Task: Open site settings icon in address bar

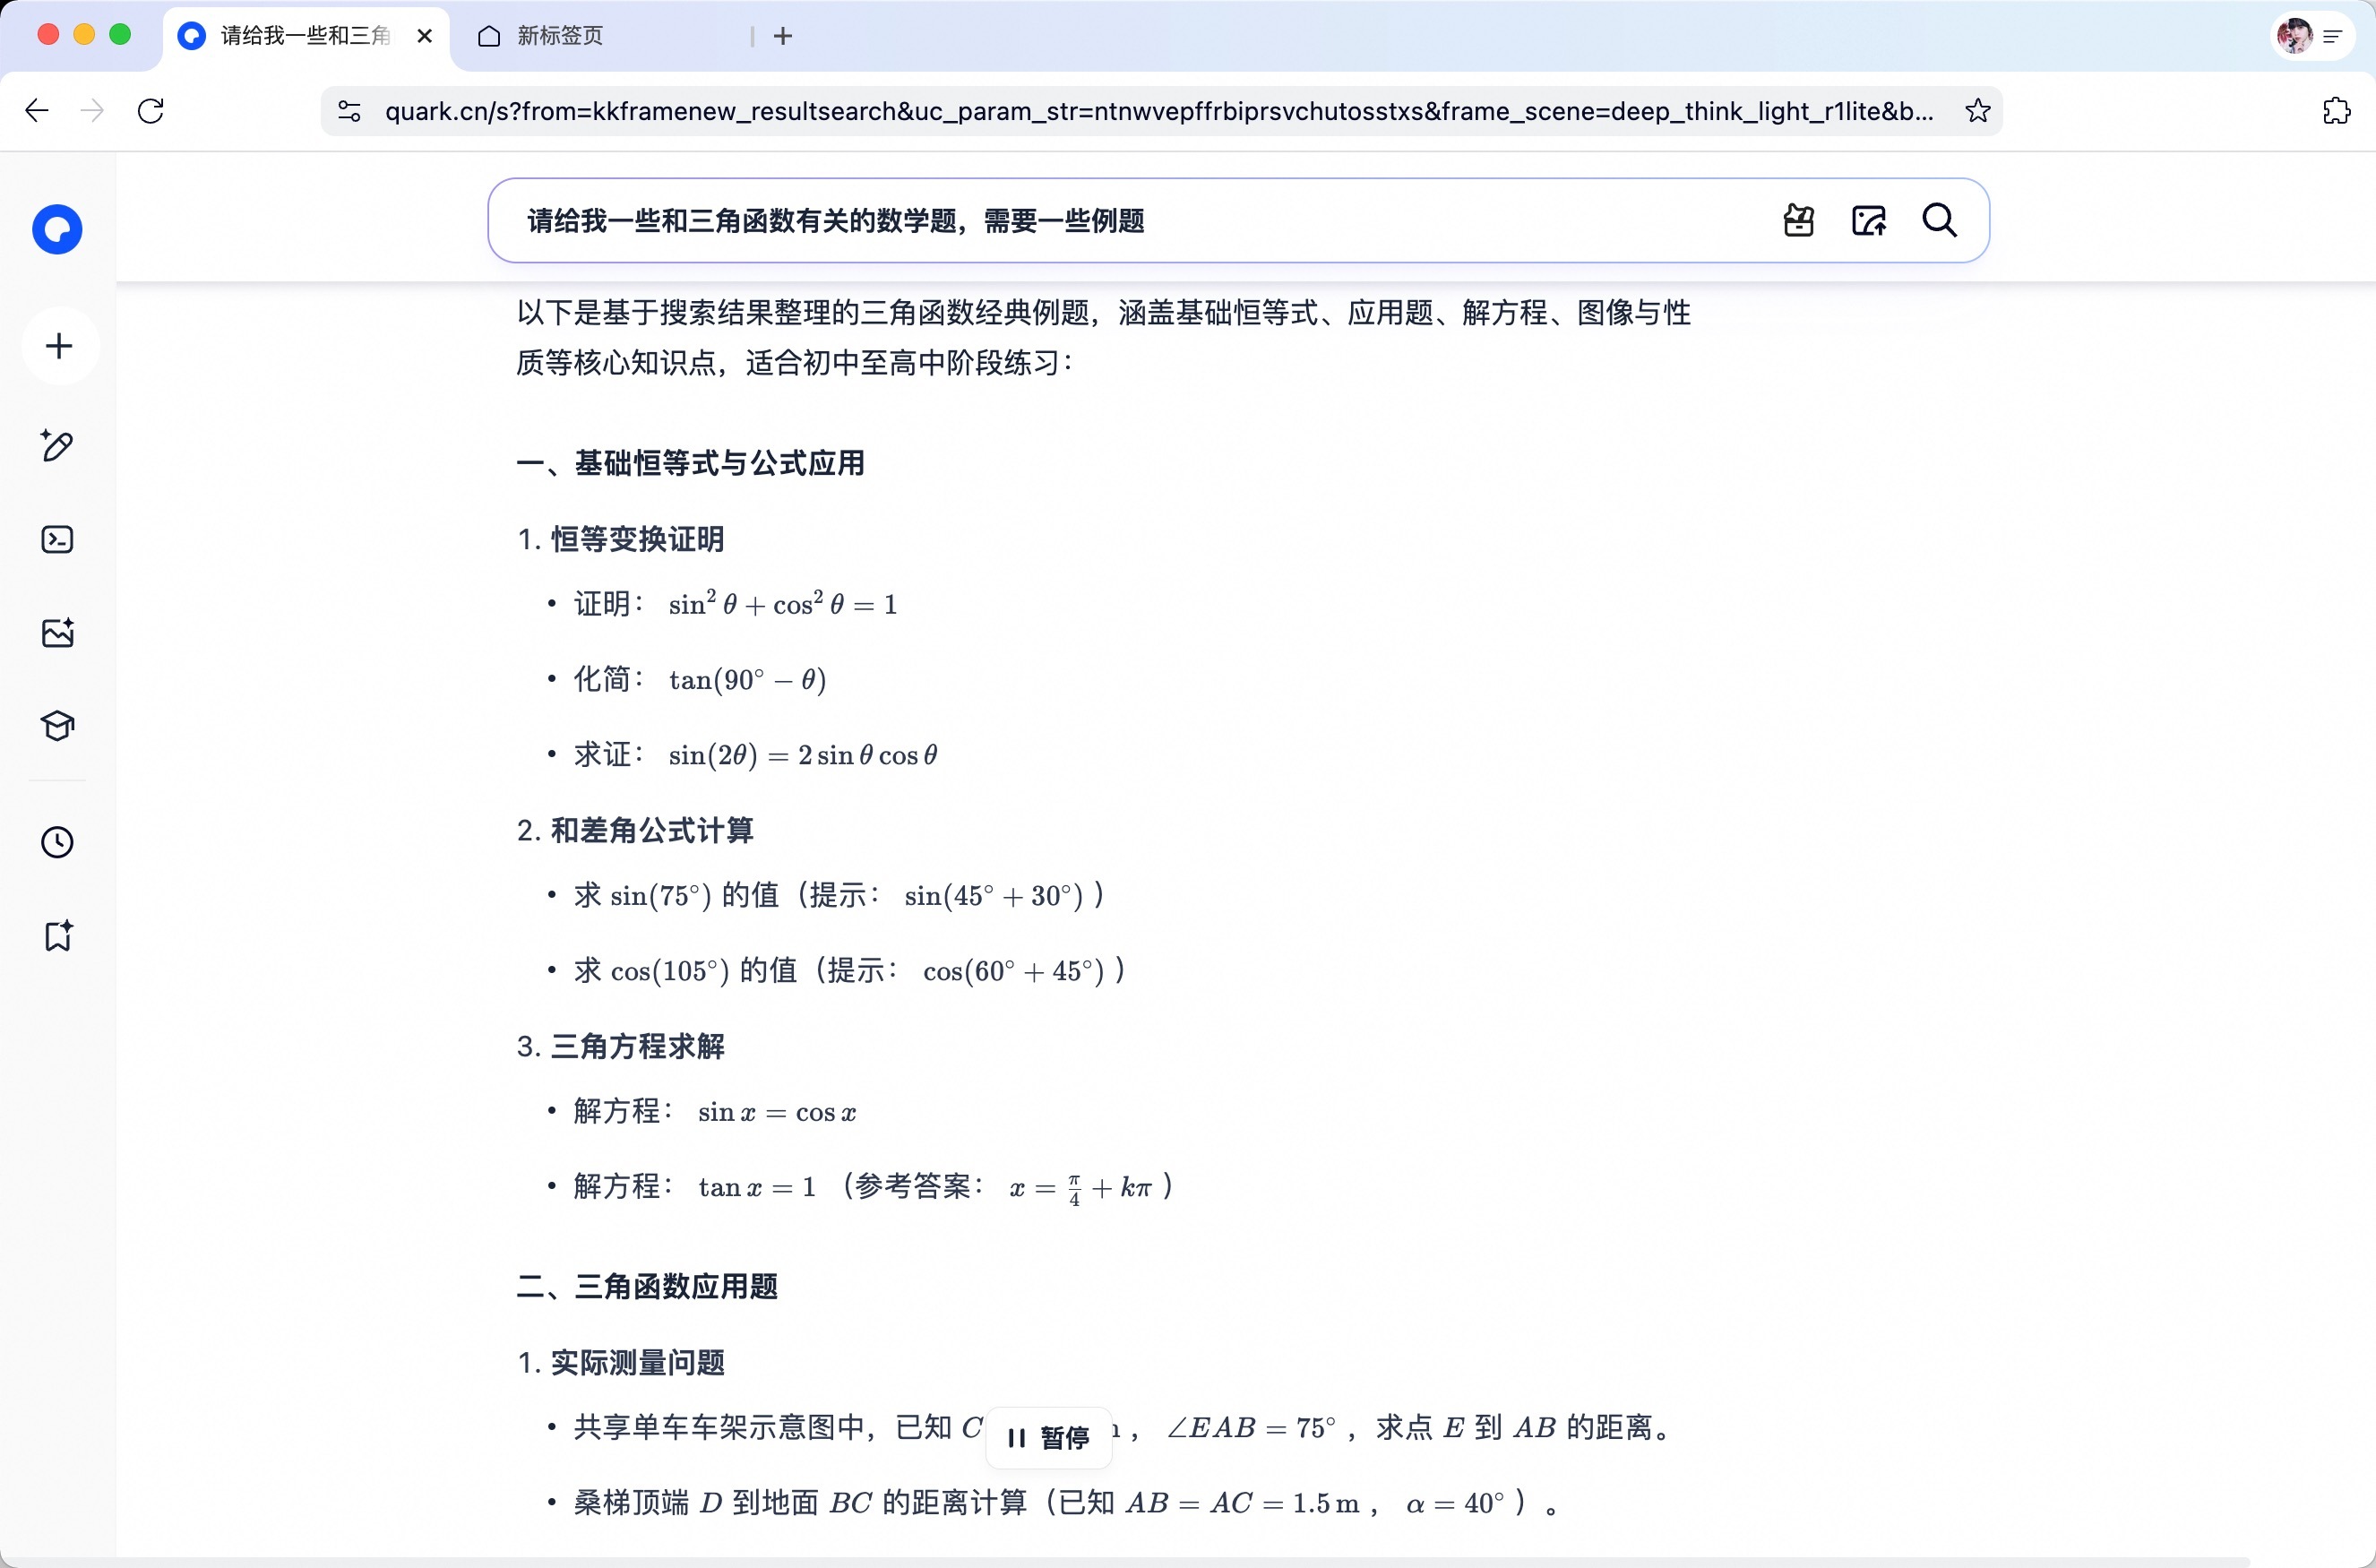Action: [349, 111]
